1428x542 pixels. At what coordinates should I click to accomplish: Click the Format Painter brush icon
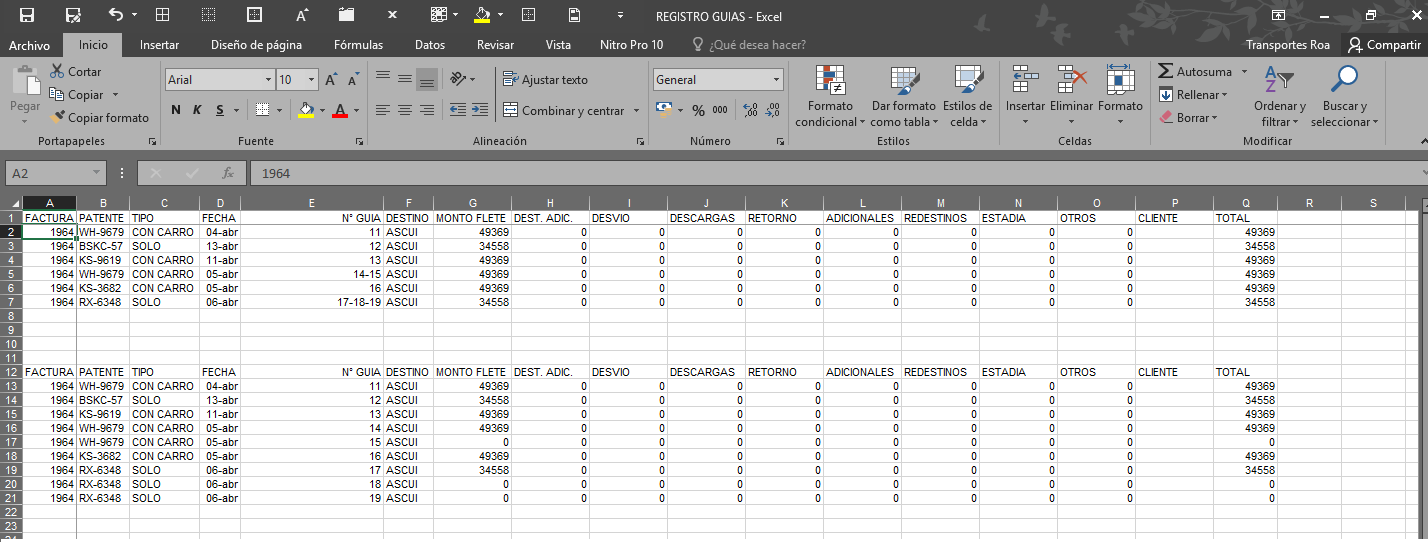[58, 118]
